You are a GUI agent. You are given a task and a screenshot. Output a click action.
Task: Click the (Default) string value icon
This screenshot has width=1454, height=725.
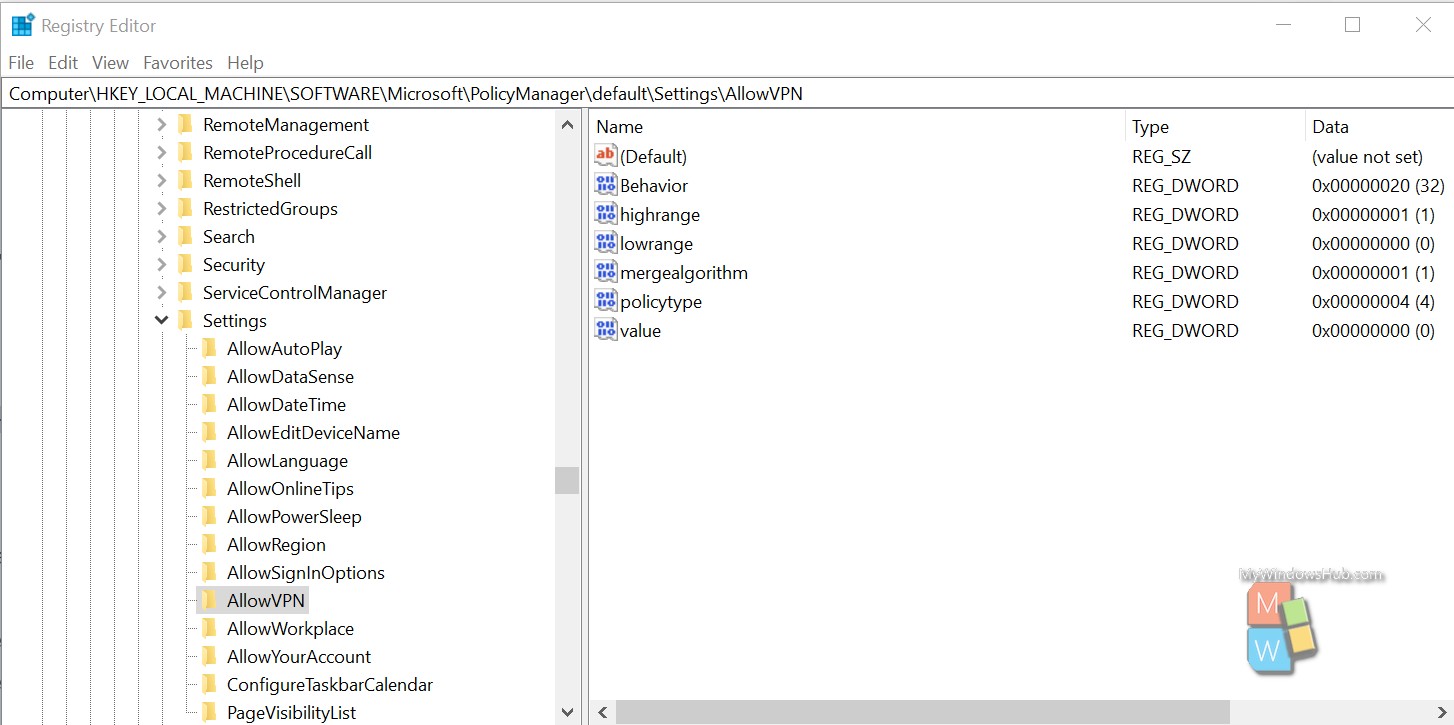tap(605, 155)
